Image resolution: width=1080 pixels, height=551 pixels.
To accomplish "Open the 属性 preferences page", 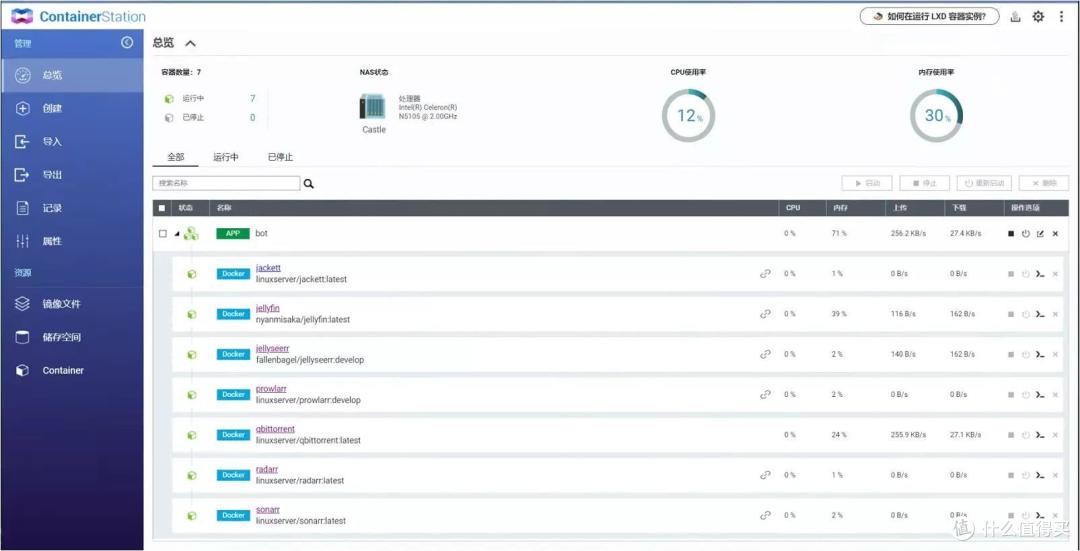I will click(x=72, y=240).
